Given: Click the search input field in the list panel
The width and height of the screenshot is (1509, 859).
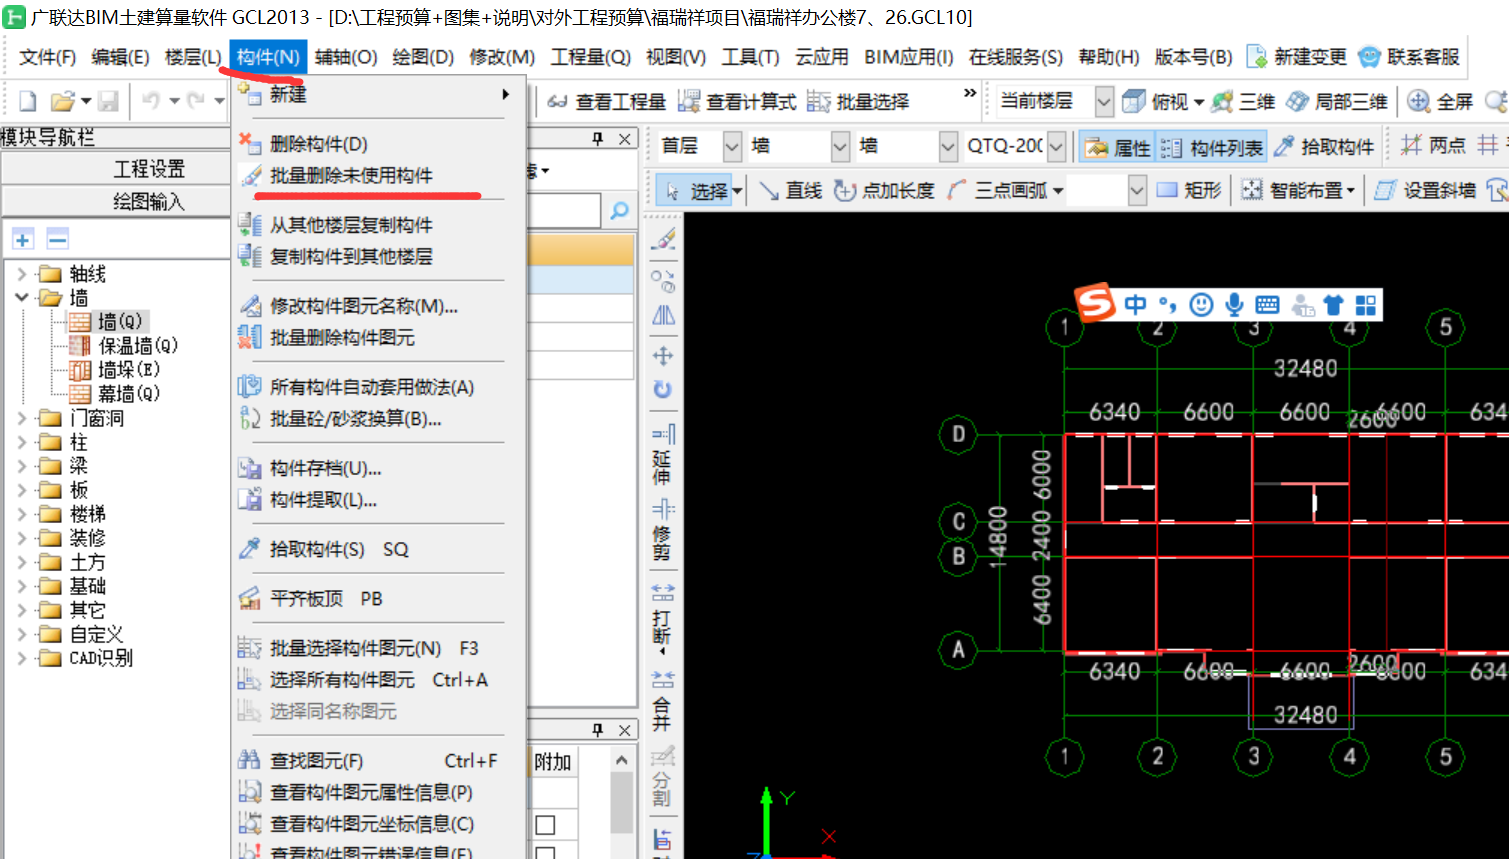Looking at the screenshot, I should point(565,210).
